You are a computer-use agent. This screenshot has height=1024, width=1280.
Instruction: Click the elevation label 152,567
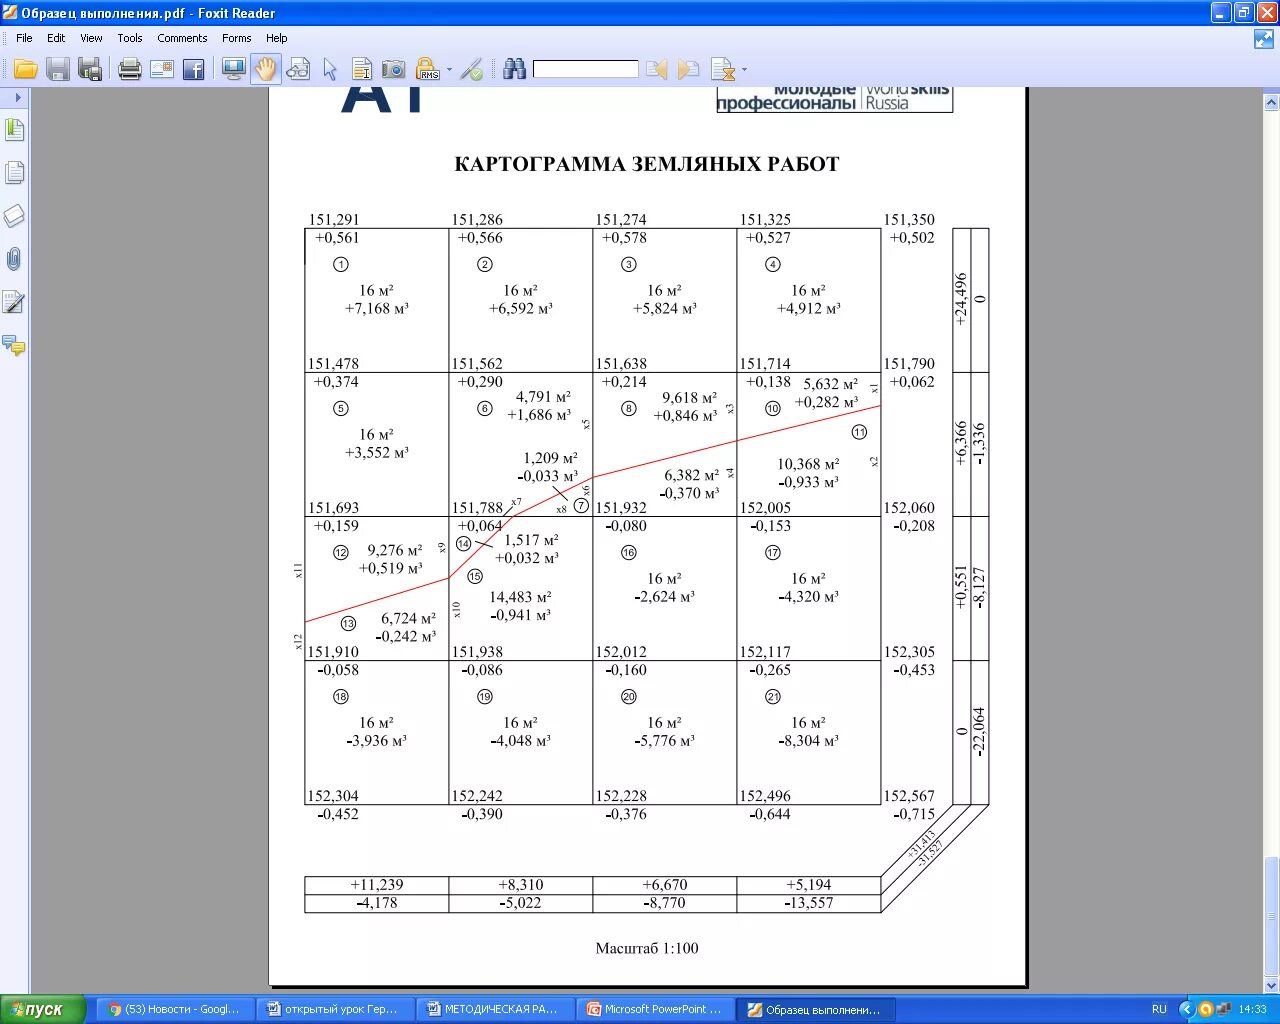click(x=909, y=796)
